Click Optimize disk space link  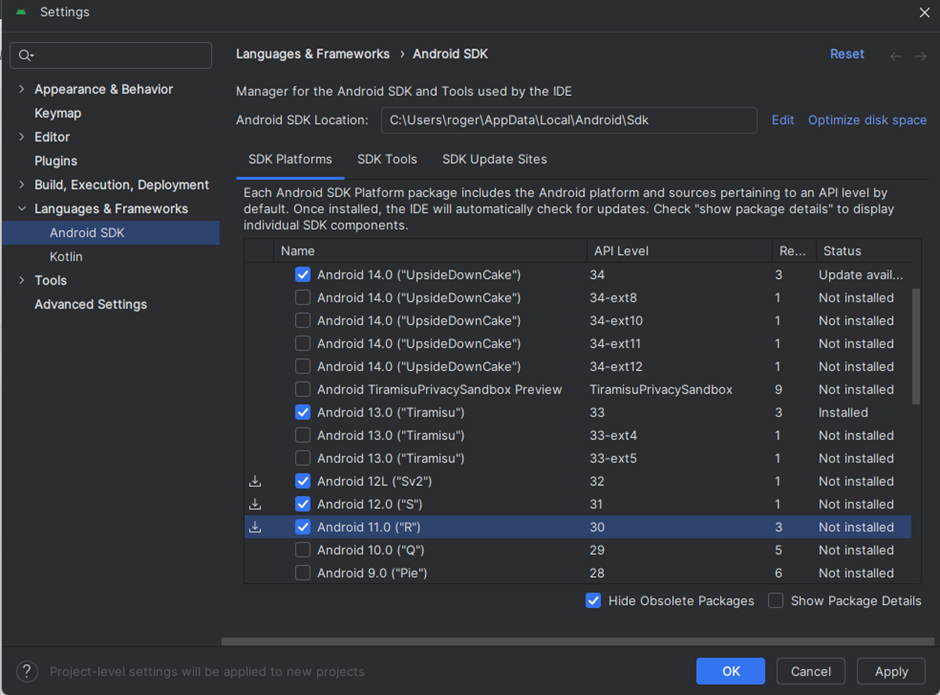coord(867,120)
